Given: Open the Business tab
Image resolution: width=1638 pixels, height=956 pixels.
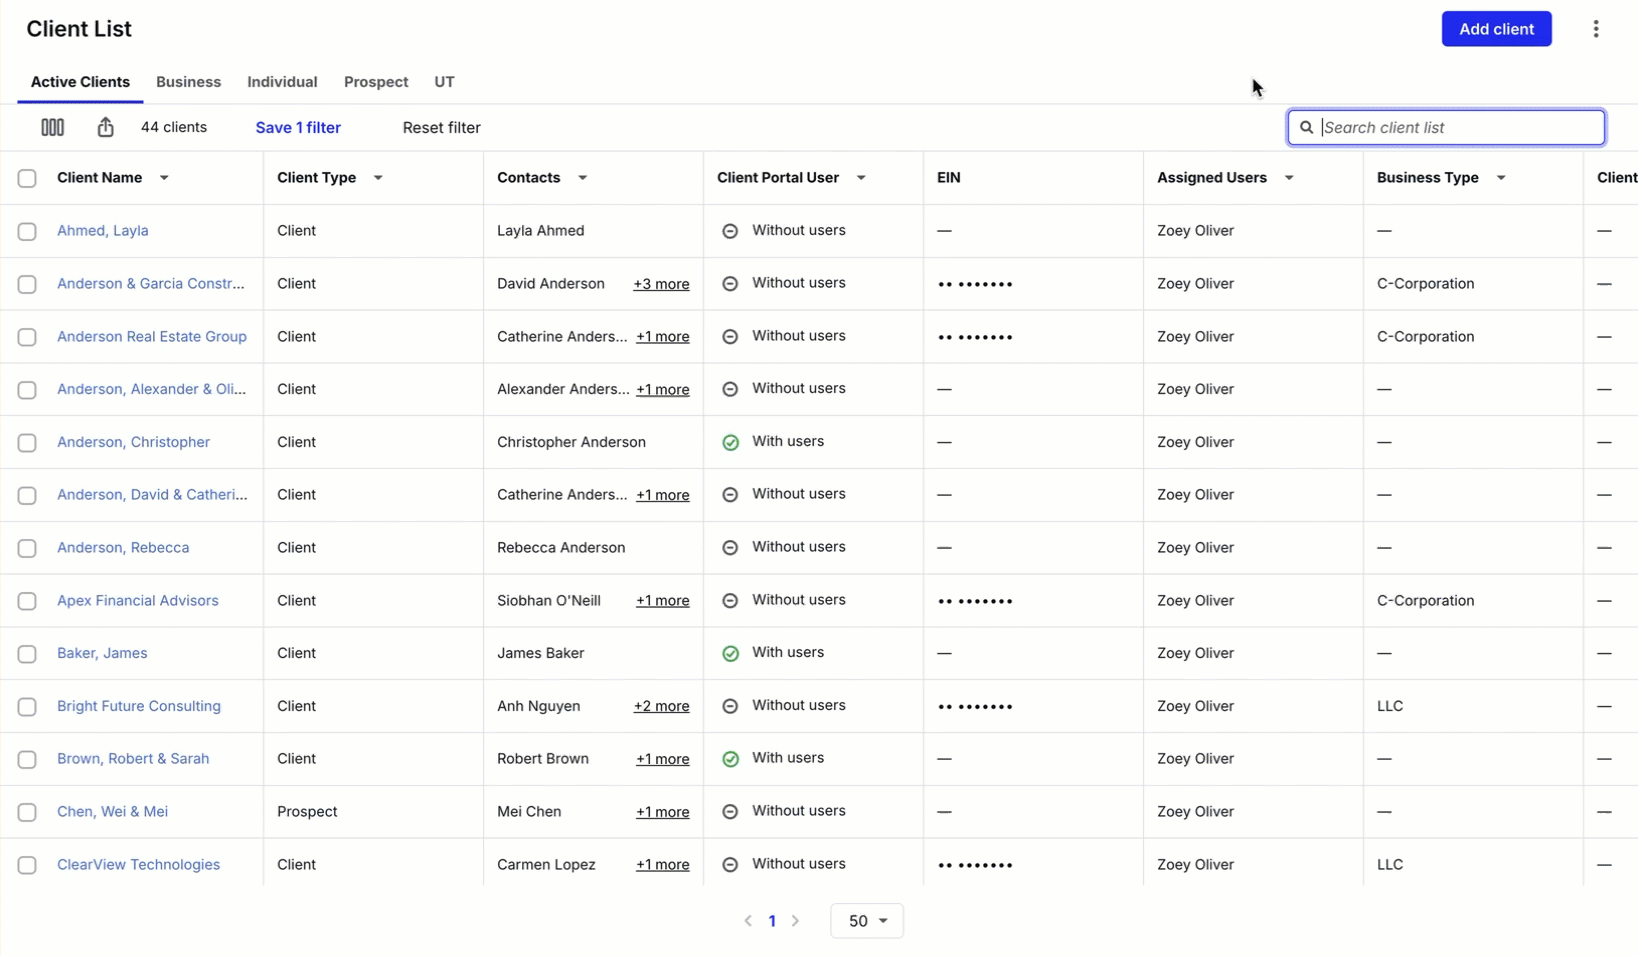Looking at the screenshot, I should [x=188, y=82].
